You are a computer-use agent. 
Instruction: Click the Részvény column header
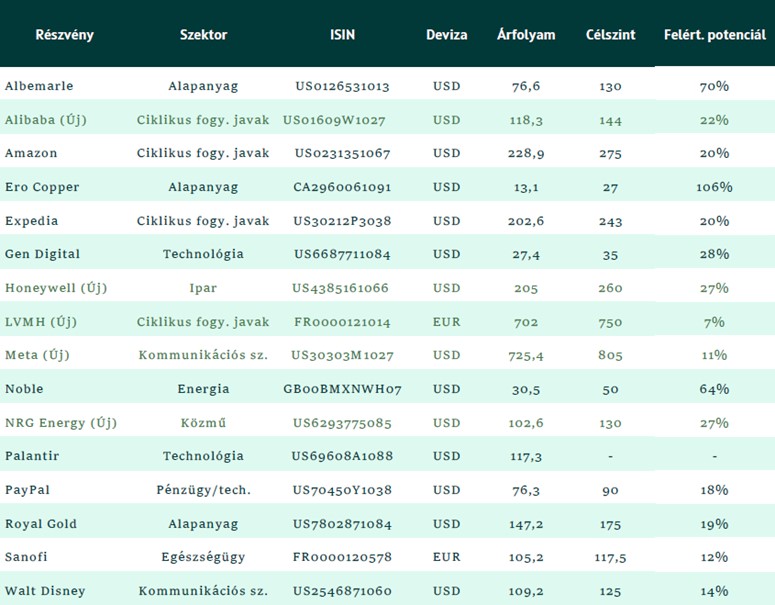[64, 35]
